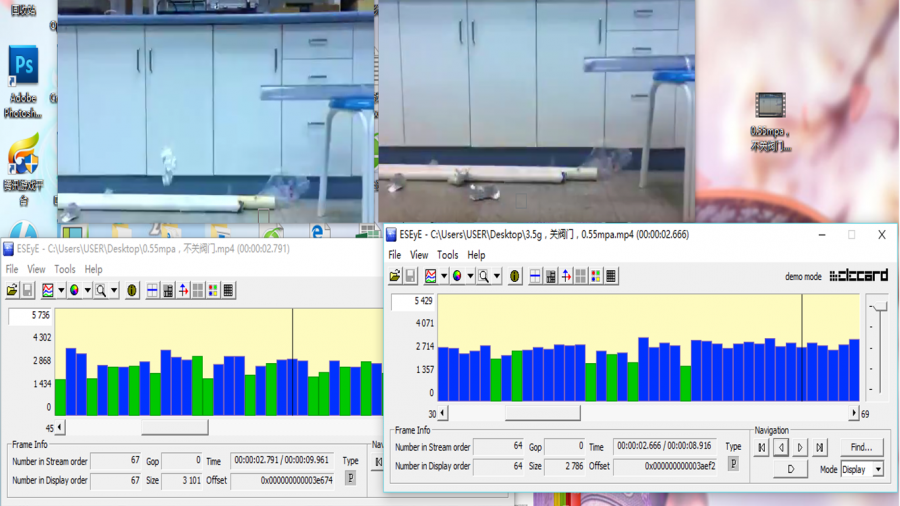Open the Tools menu in right ESEyE window
The width and height of the screenshot is (900, 506).
click(447, 255)
